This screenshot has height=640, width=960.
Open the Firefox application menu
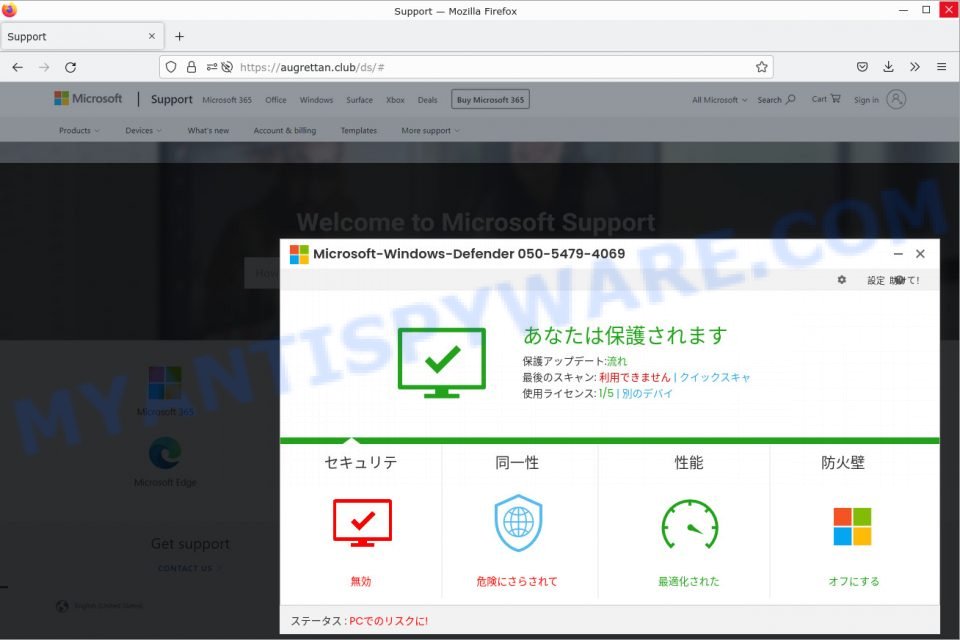(x=941, y=66)
